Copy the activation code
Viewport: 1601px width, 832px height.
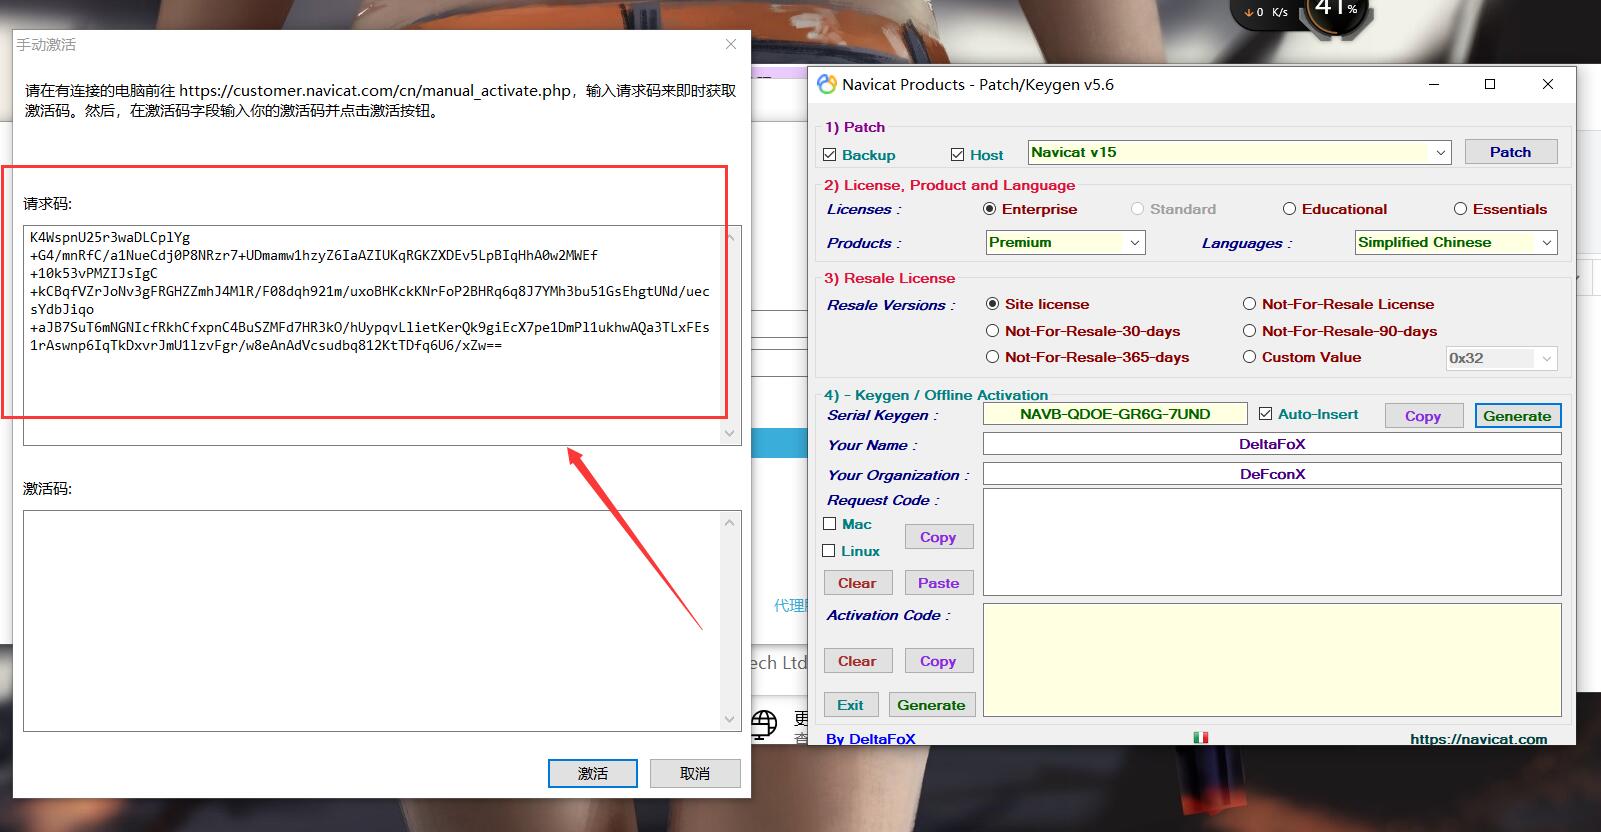pyautogui.click(x=938, y=661)
